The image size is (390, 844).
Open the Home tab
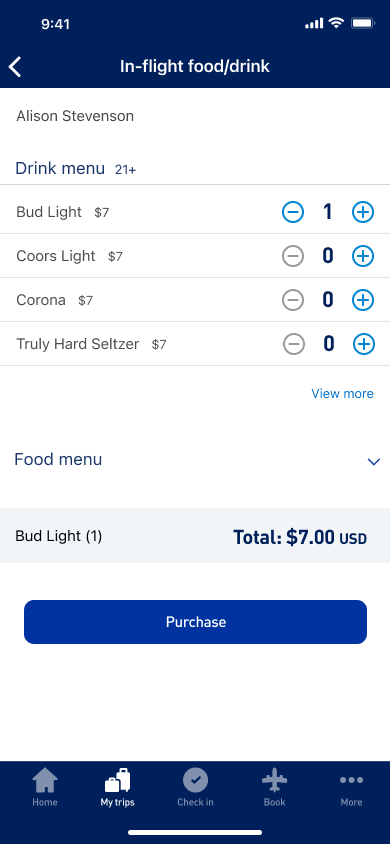(x=45, y=787)
